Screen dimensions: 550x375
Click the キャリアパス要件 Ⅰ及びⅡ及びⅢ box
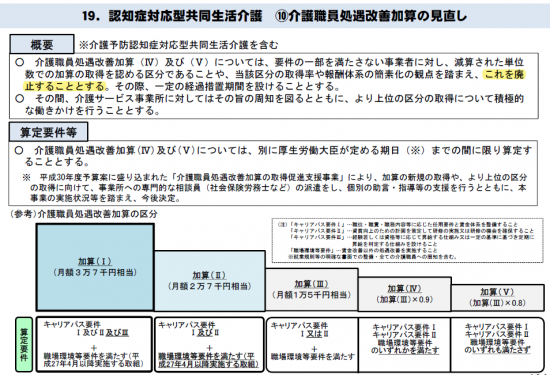[94, 344]
